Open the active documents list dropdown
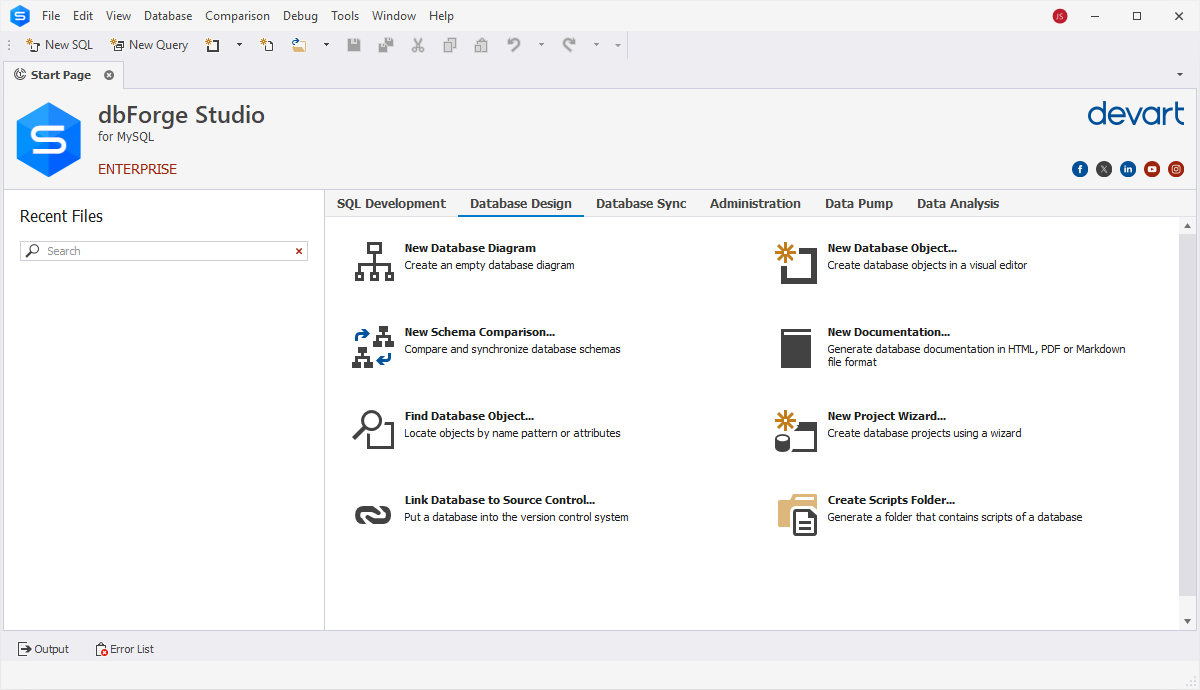 point(1181,75)
